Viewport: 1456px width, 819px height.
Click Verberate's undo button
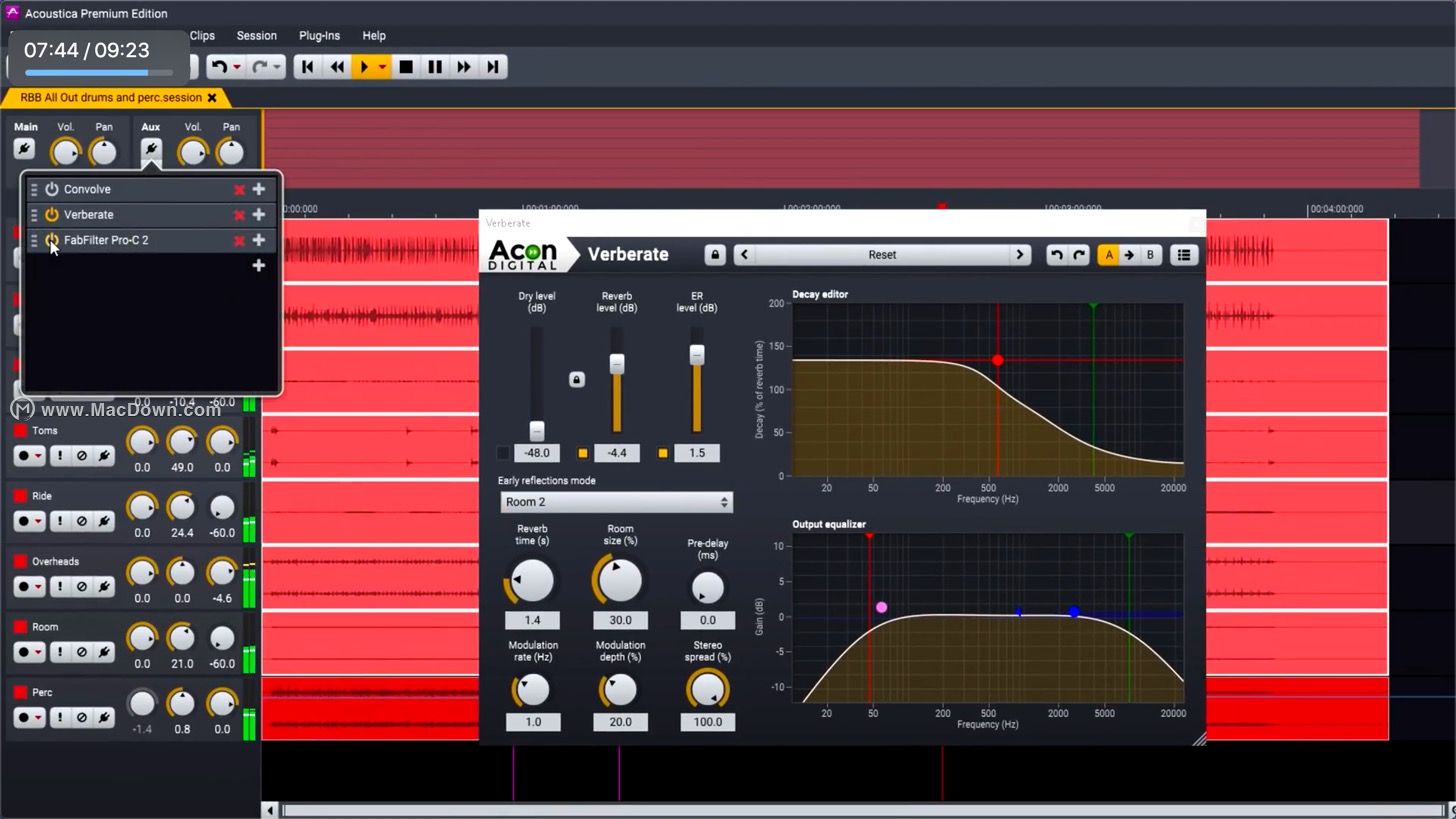click(x=1057, y=255)
